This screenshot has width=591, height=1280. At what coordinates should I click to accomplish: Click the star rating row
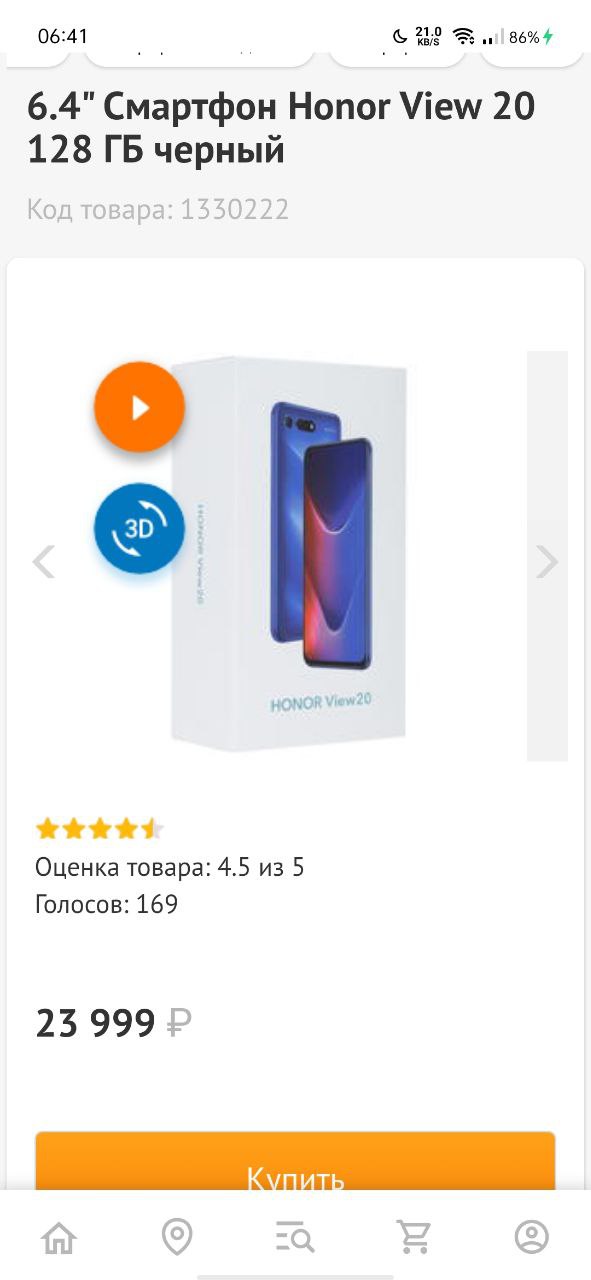pos(99,829)
